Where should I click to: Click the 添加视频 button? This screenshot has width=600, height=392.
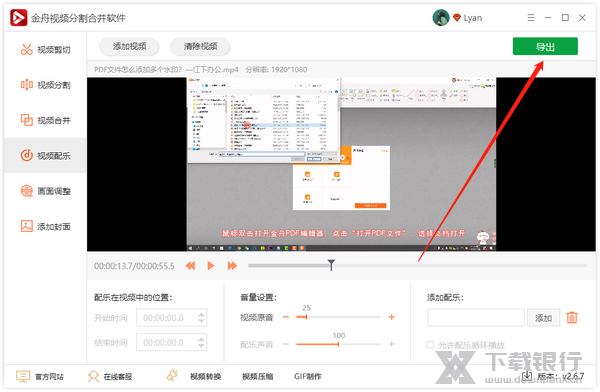pos(129,46)
